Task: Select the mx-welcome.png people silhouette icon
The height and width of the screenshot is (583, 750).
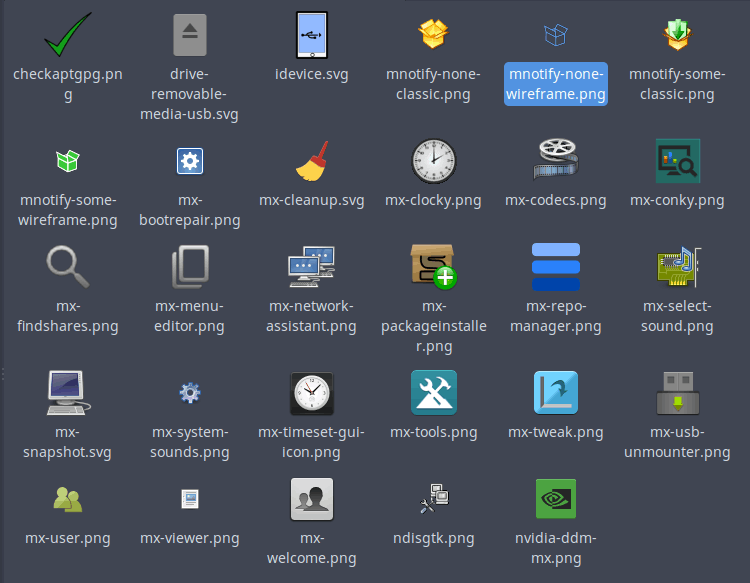Action: pyautogui.click(x=312, y=499)
